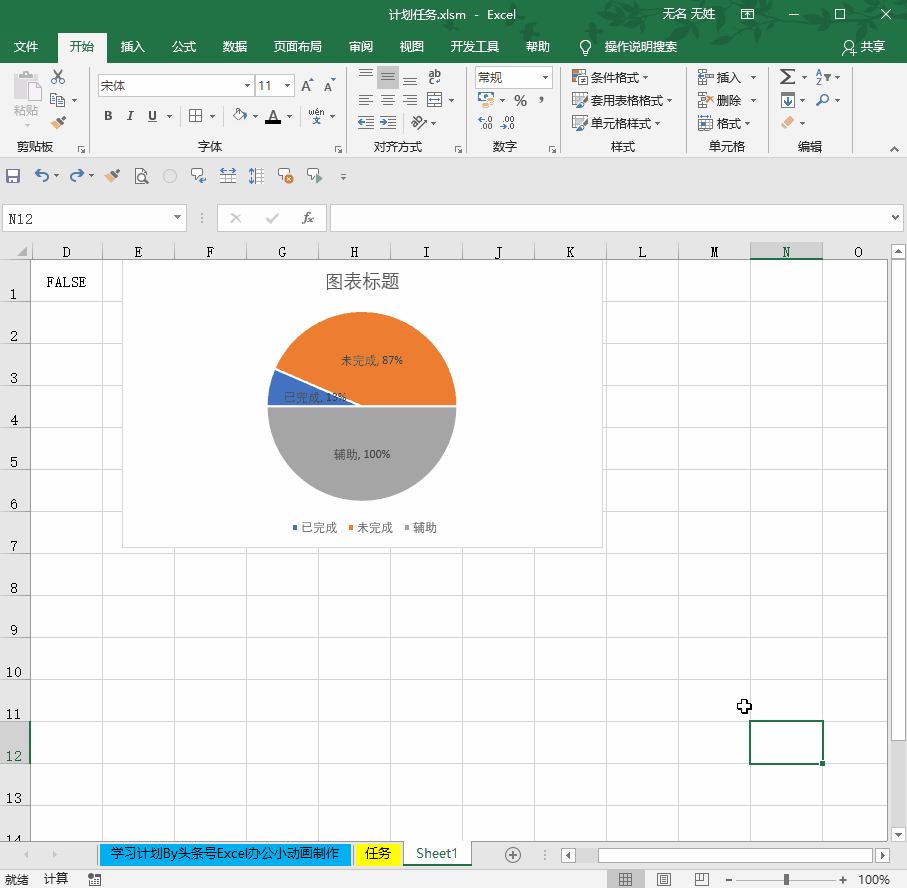Click the Increase Indent icon
Screen dimensions: 907x888
coord(388,123)
